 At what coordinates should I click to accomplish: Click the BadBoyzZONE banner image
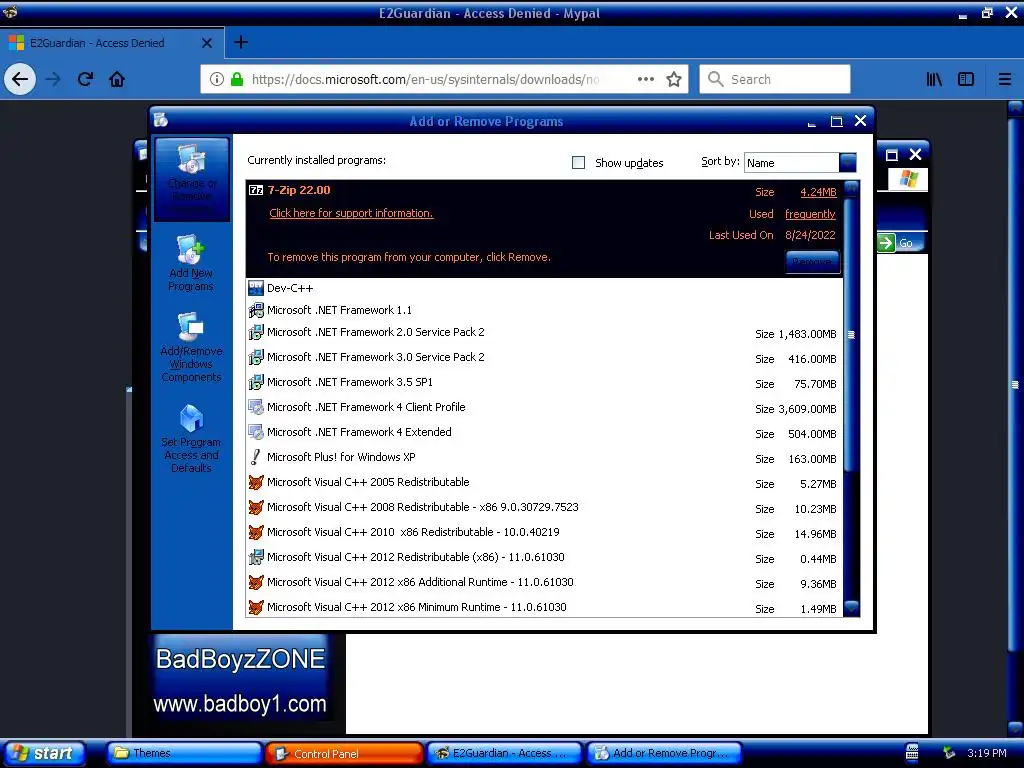pyautogui.click(x=240, y=678)
